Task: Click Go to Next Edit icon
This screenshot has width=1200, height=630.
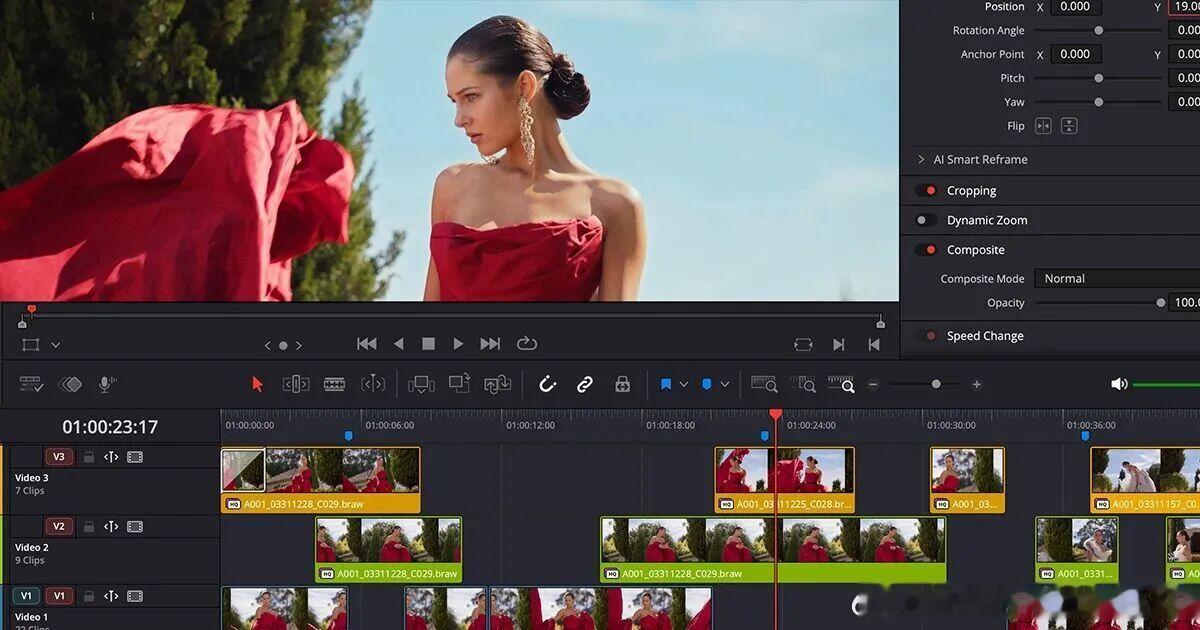Action: coord(838,344)
